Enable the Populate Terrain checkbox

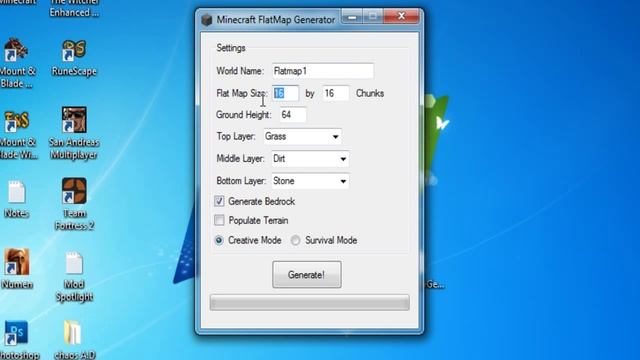[219, 220]
